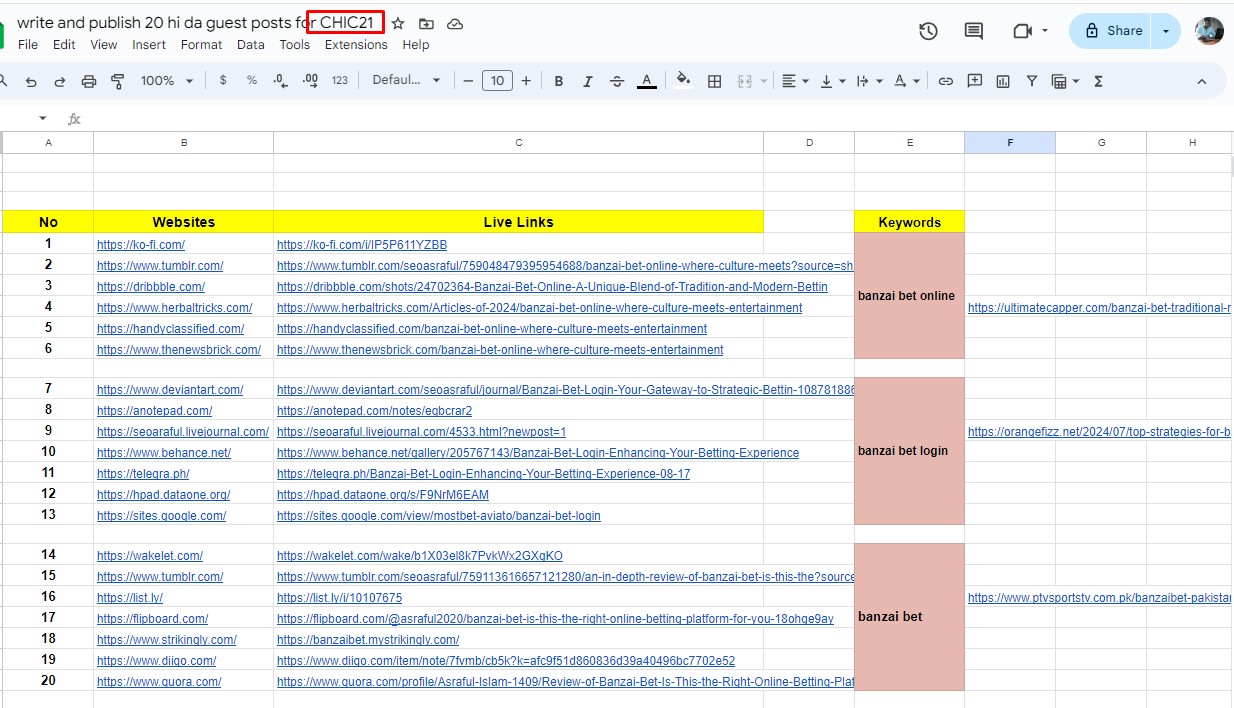Click the Insert link icon
The image size is (1234, 708).
(945, 81)
